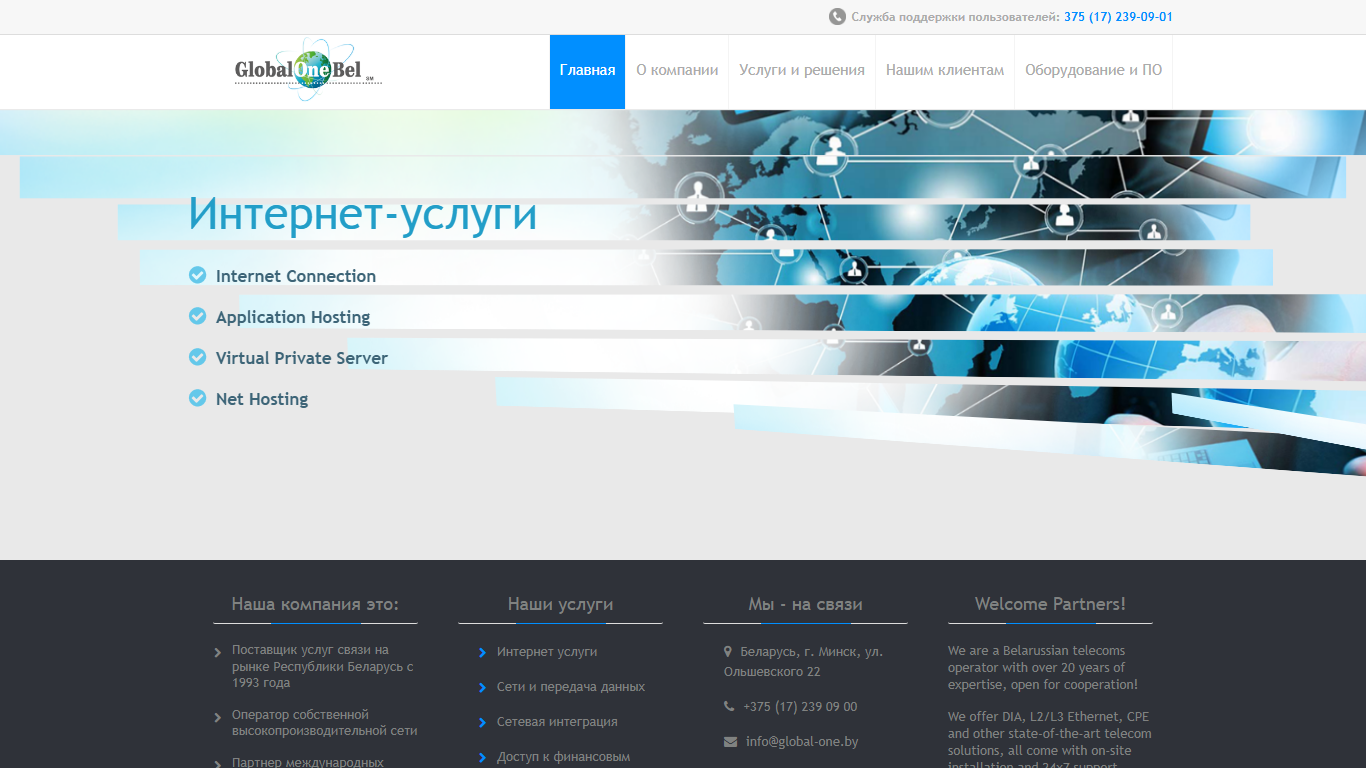Click the Наши услуги footer heading
Image resolution: width=1366 pixels, height=768 pixels.
pyautogui.click(x=560, y=604)
